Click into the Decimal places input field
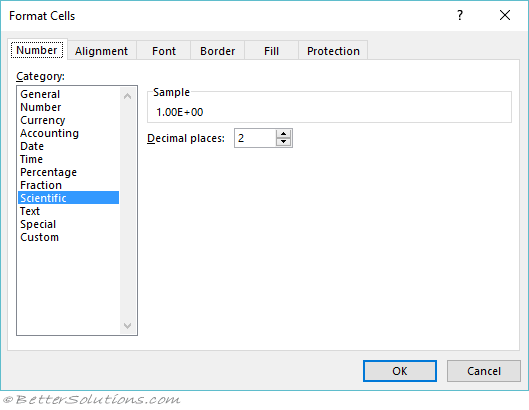 tap(255, 138)
